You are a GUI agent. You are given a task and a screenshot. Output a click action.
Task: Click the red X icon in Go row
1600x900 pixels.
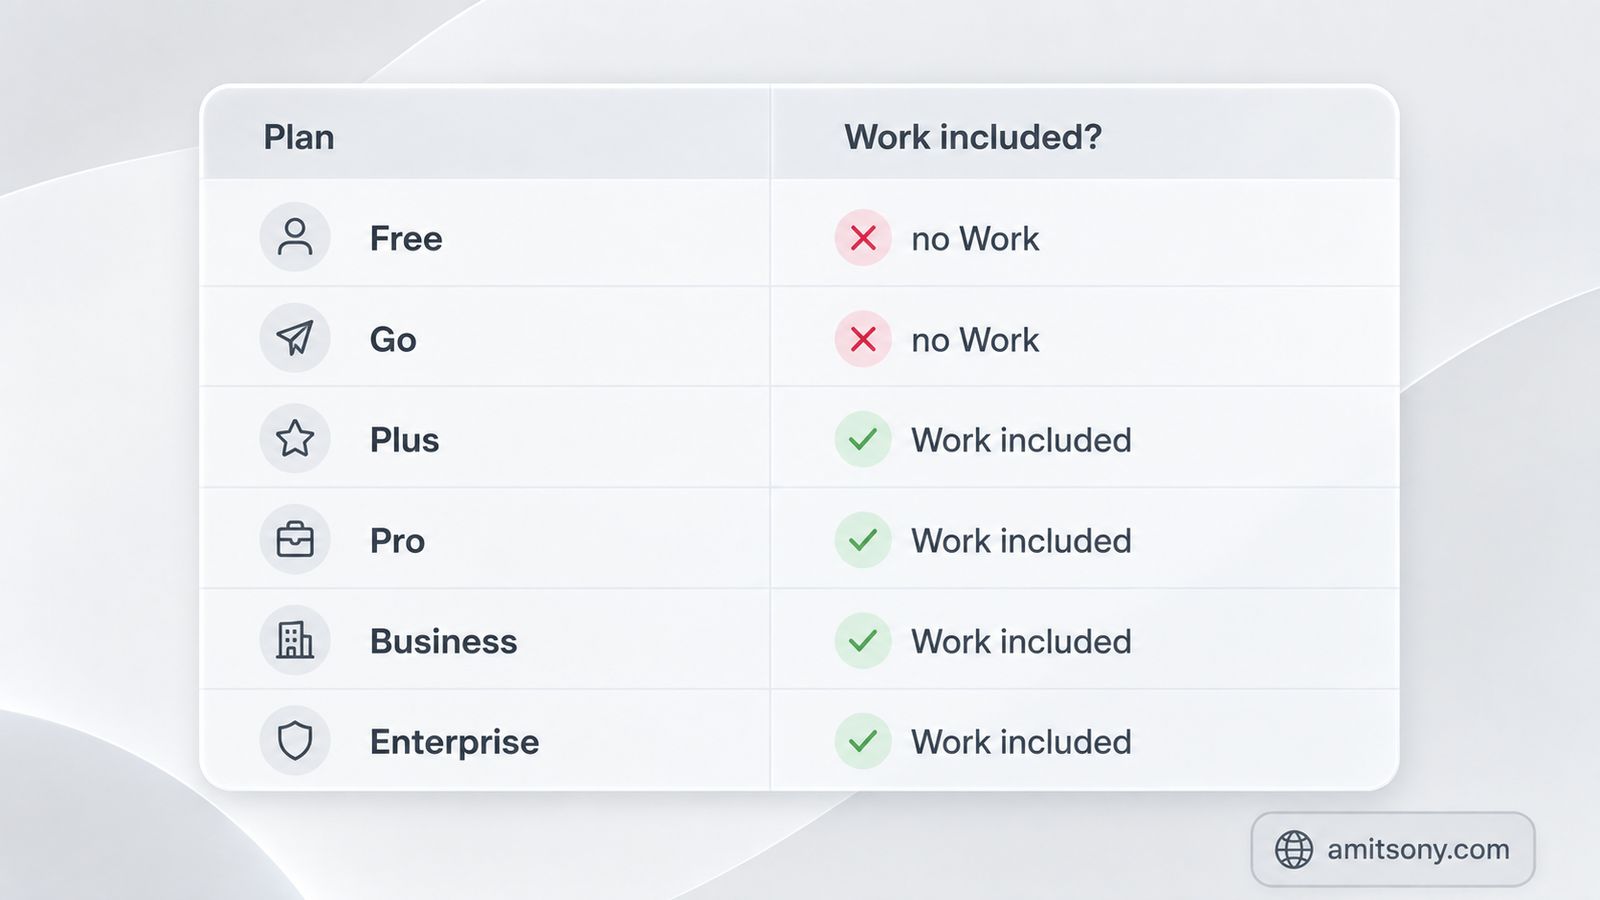click(x=863, y=339)
